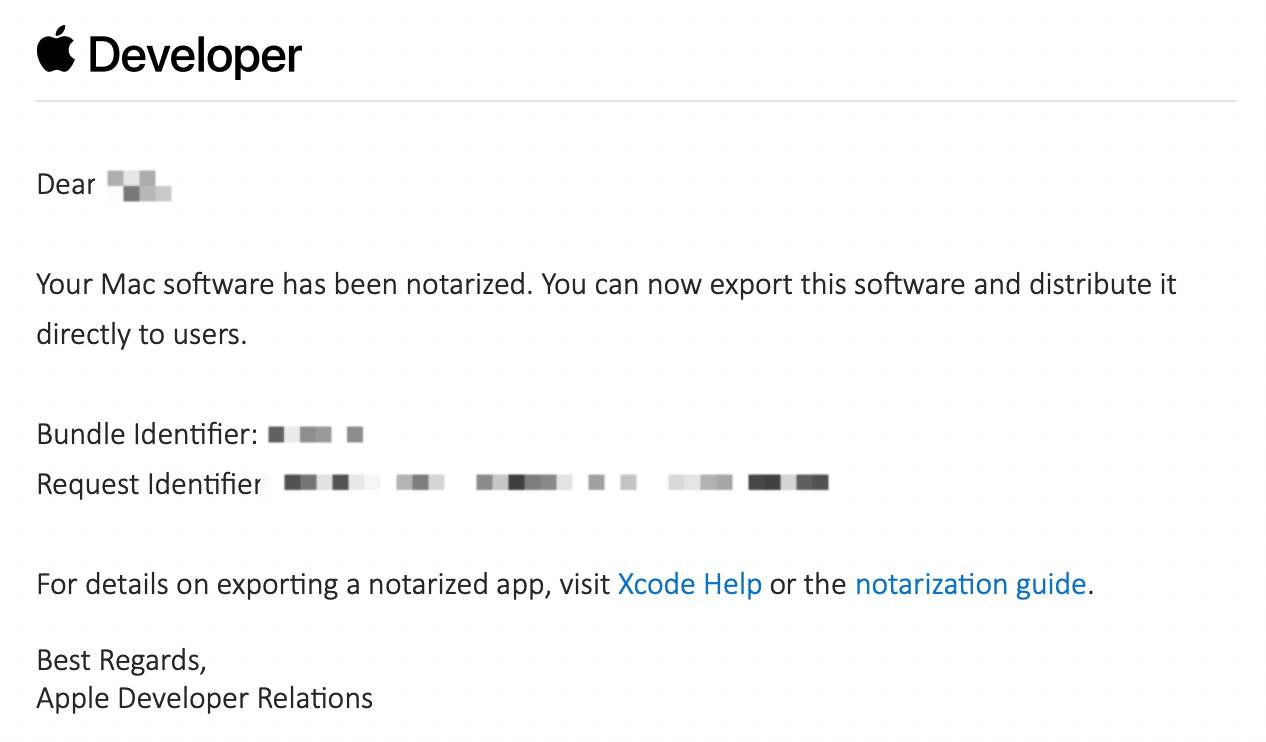
Task: Click the "Apple Developer Relations" signature
Action: click(204, 697)
